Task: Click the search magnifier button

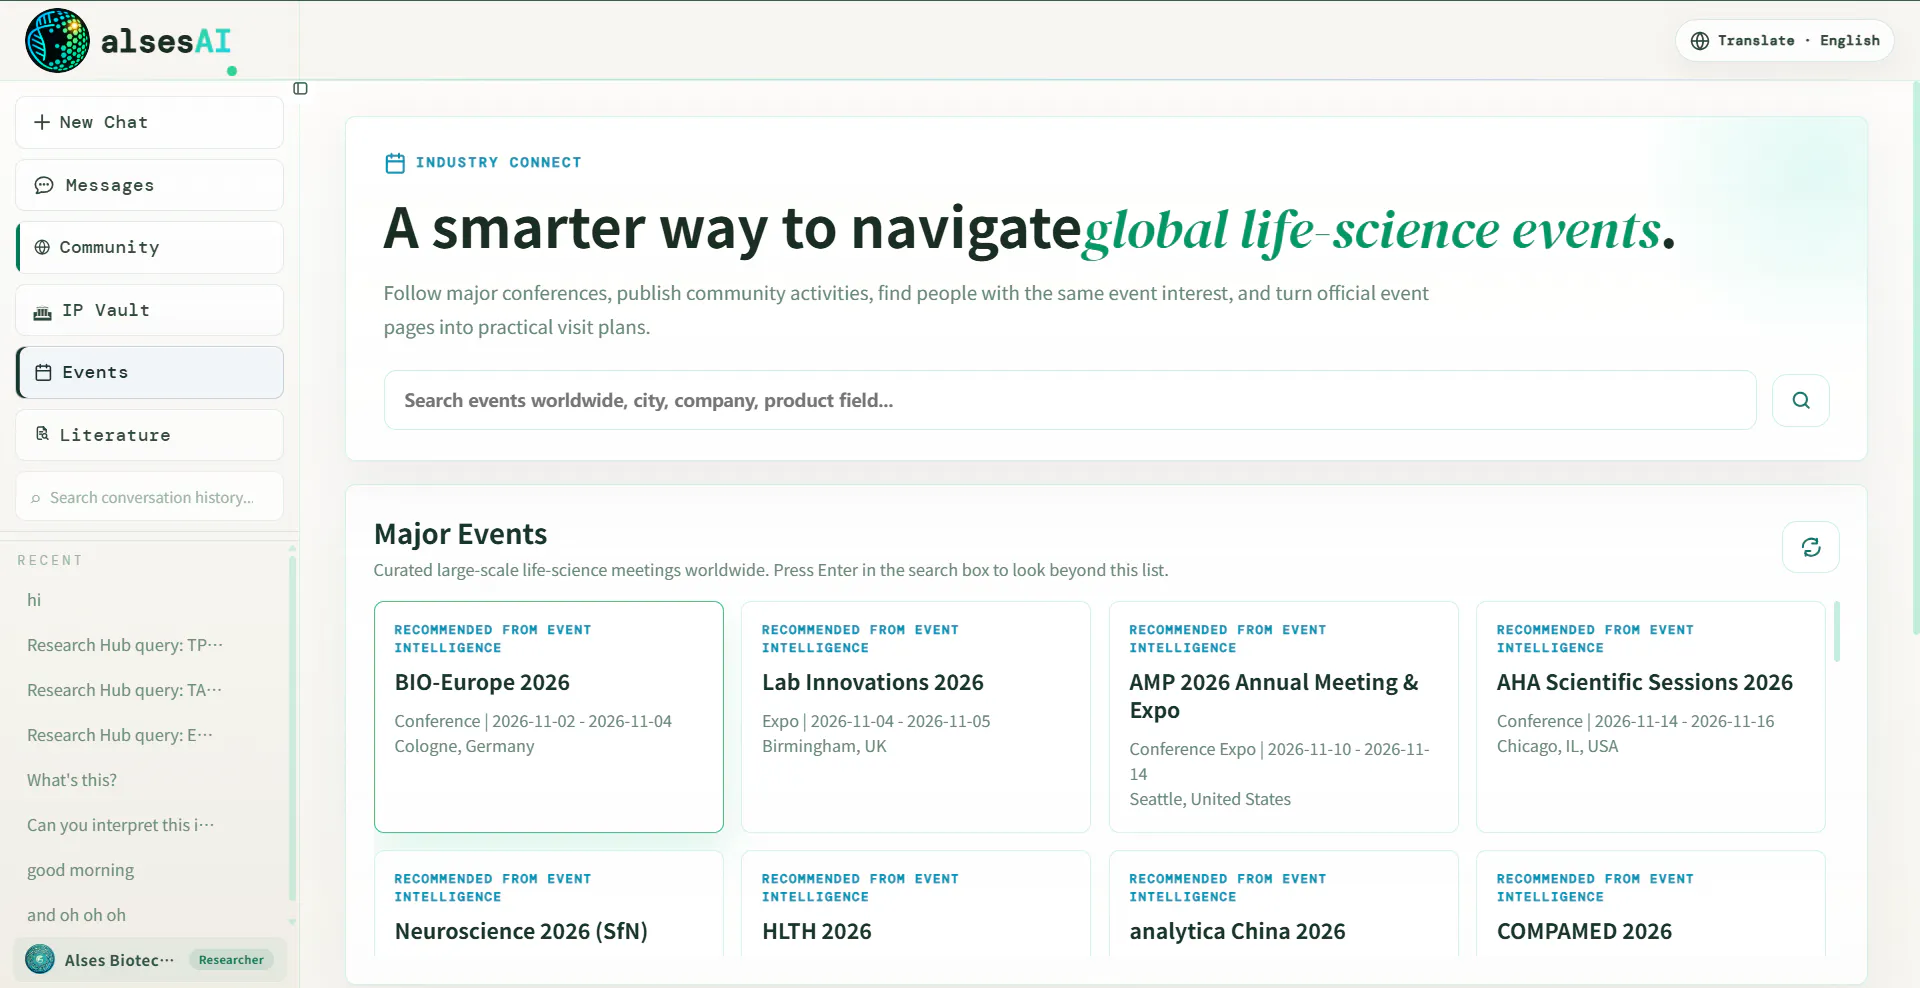Action: 1800,400
